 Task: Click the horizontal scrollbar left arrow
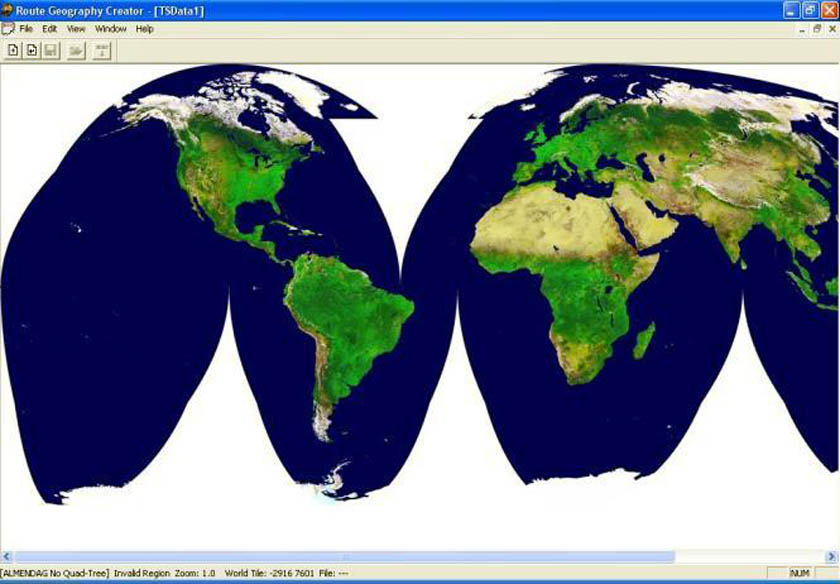(x=6, y=556)
